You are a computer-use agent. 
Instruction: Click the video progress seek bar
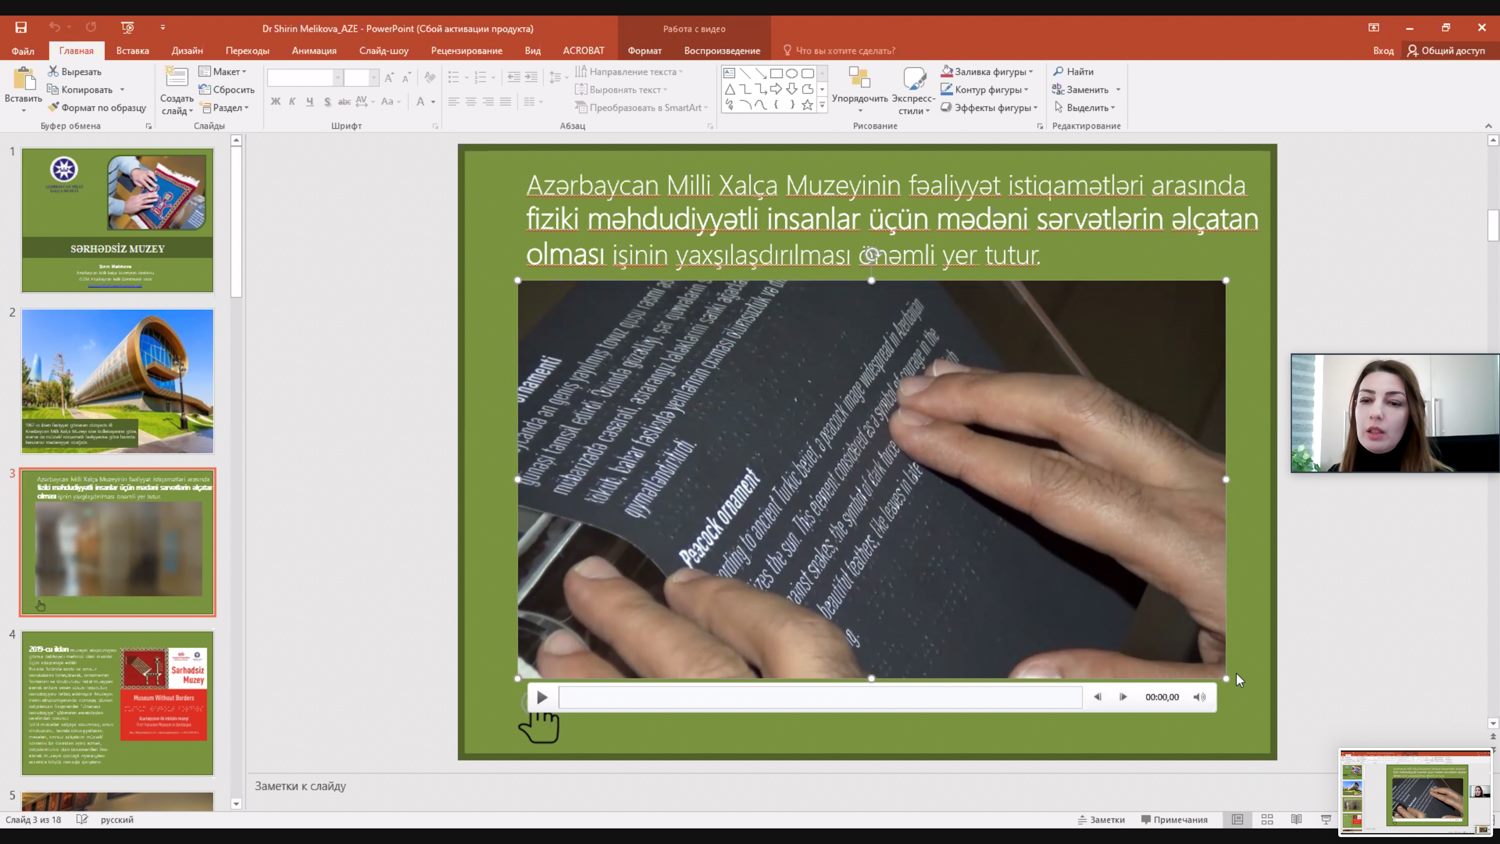pos(820,697)
